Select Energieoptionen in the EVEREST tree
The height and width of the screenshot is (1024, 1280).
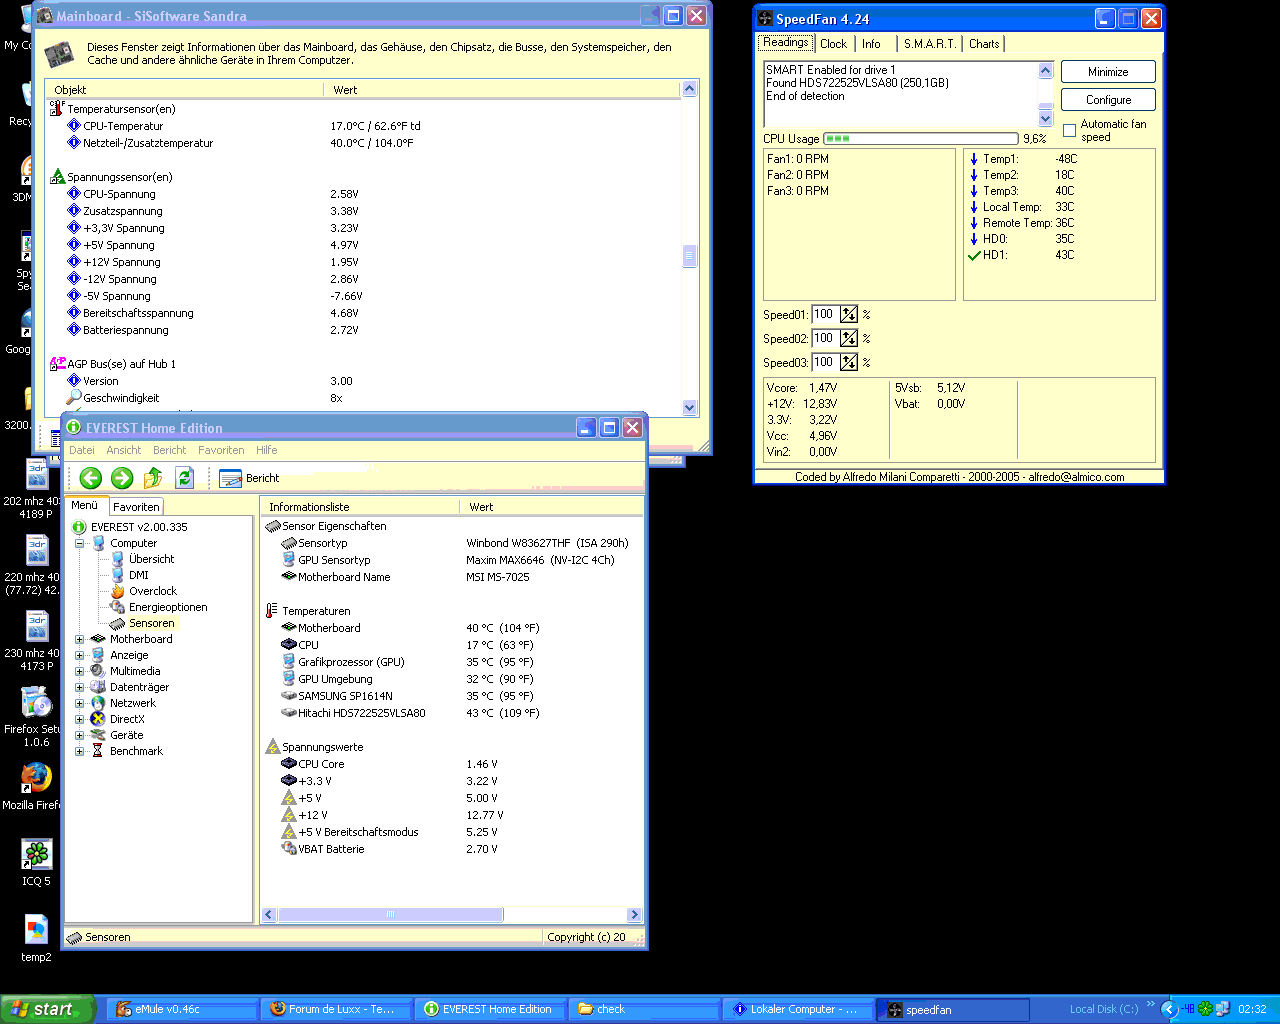coord(168,607)
